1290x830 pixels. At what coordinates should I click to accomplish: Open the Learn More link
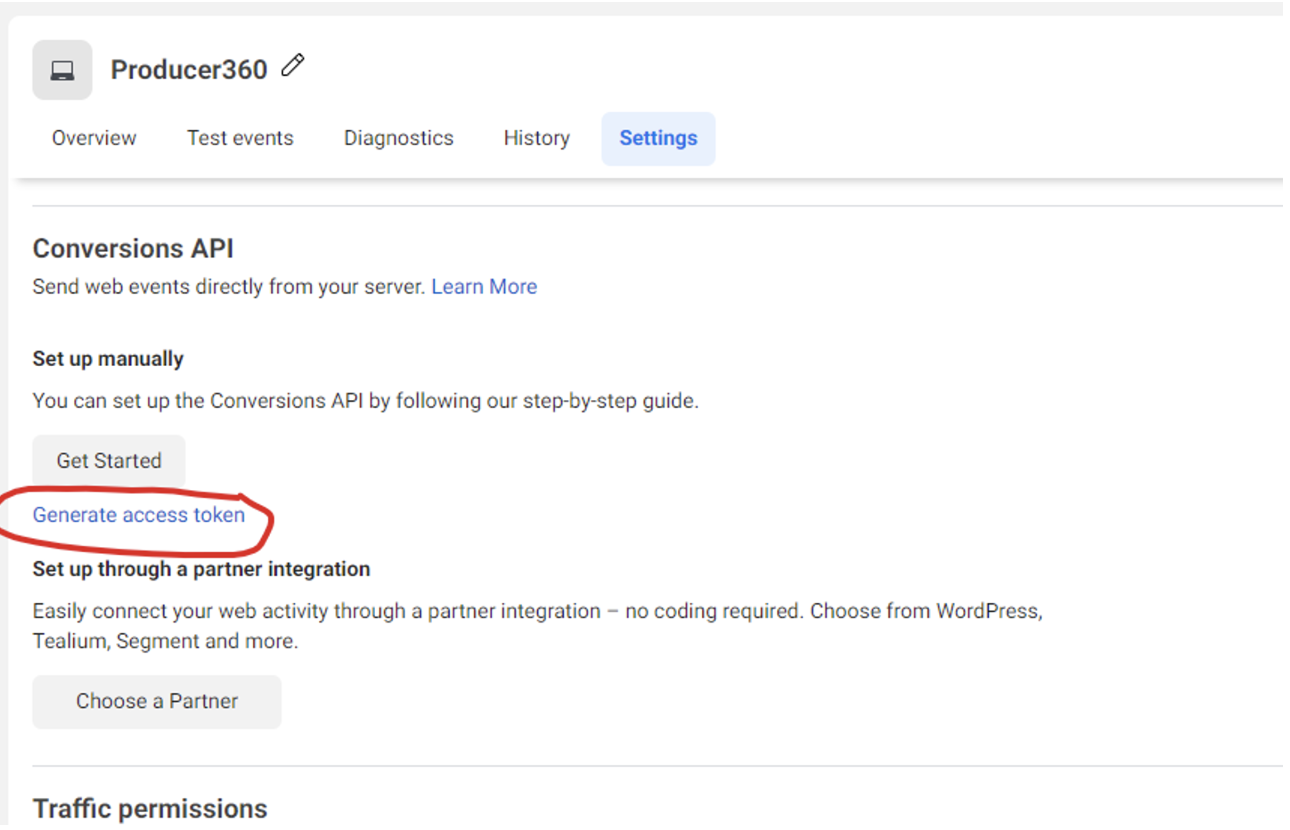(484, 287)
